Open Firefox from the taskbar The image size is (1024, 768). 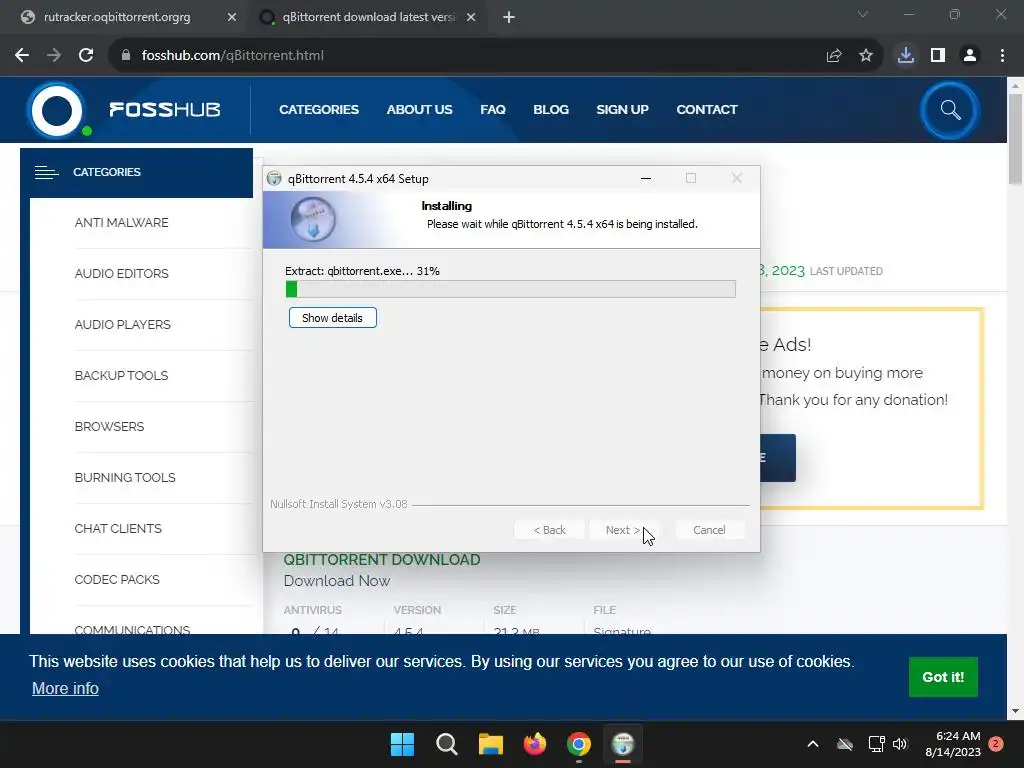tap(535, 744)
